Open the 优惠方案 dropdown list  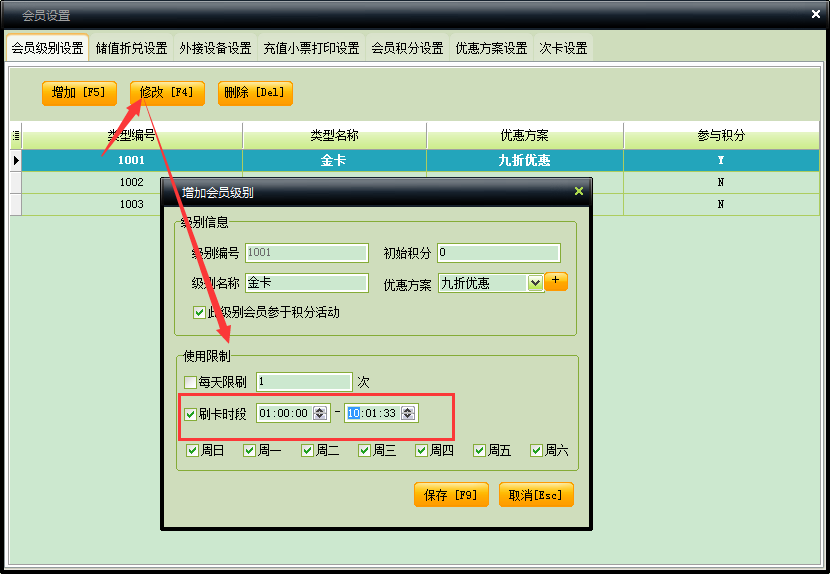pyautogui.click(x=535, y=283)
